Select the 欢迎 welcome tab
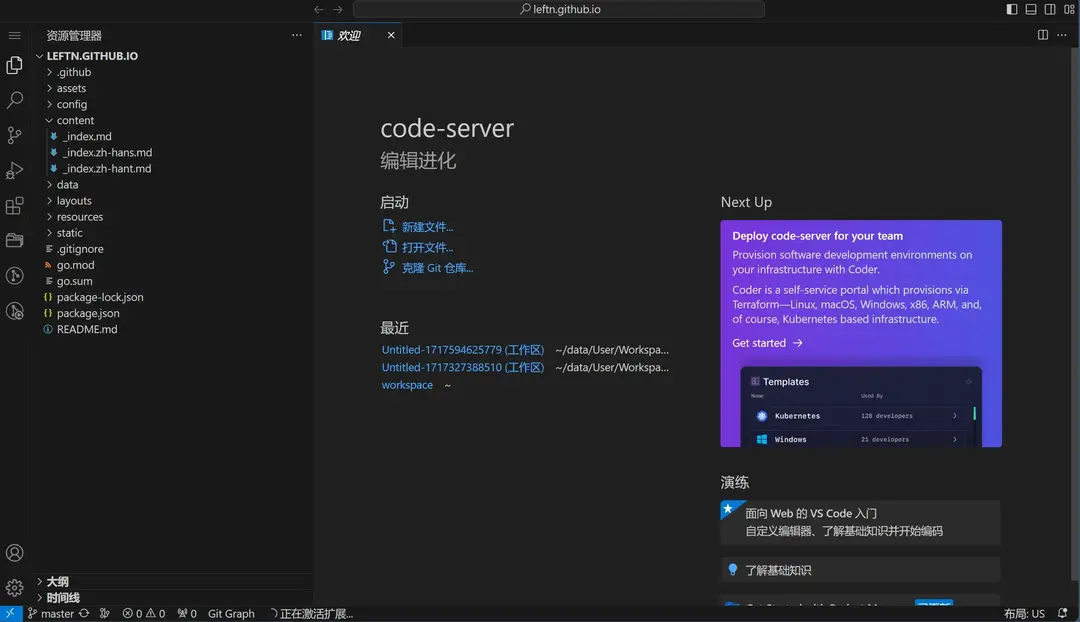 (x=349, y=35)
